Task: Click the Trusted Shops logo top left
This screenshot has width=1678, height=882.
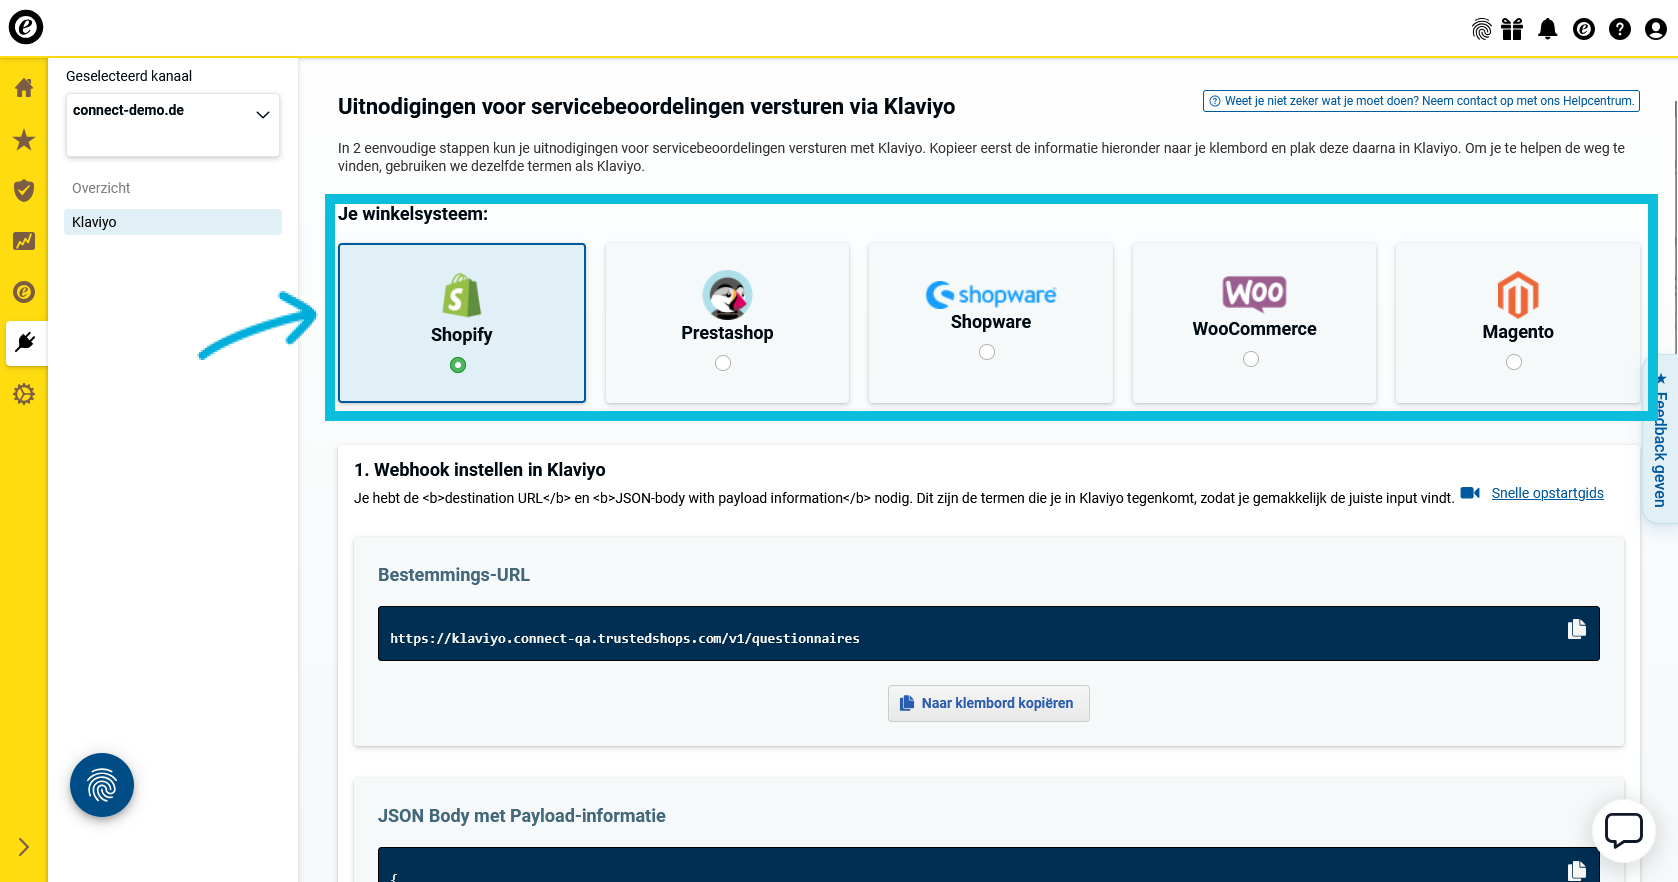Action: [x=26, y=27]
